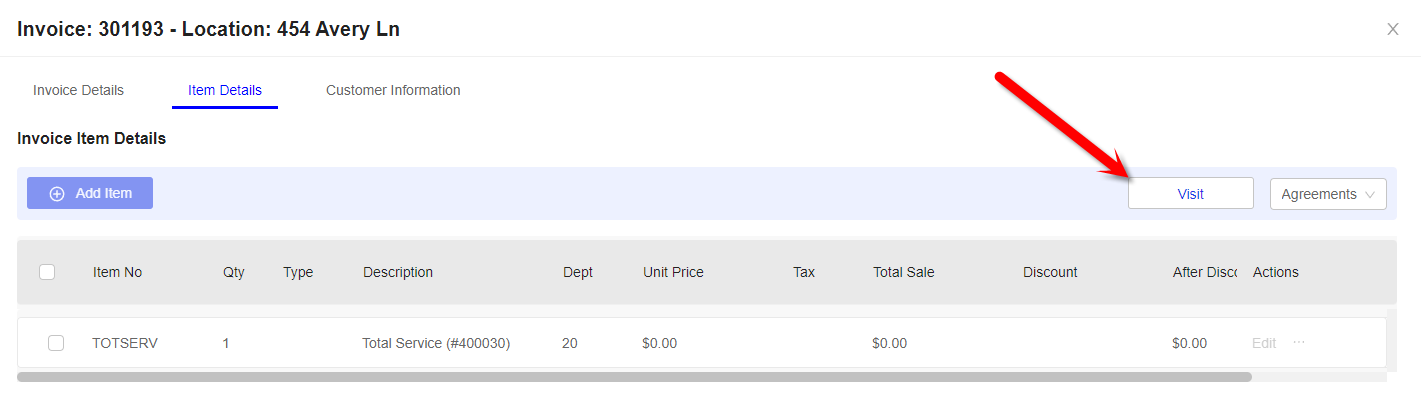This screenshot has width=1425, height=396.
Task: Click the Unit Price column header
Action: 673,272
